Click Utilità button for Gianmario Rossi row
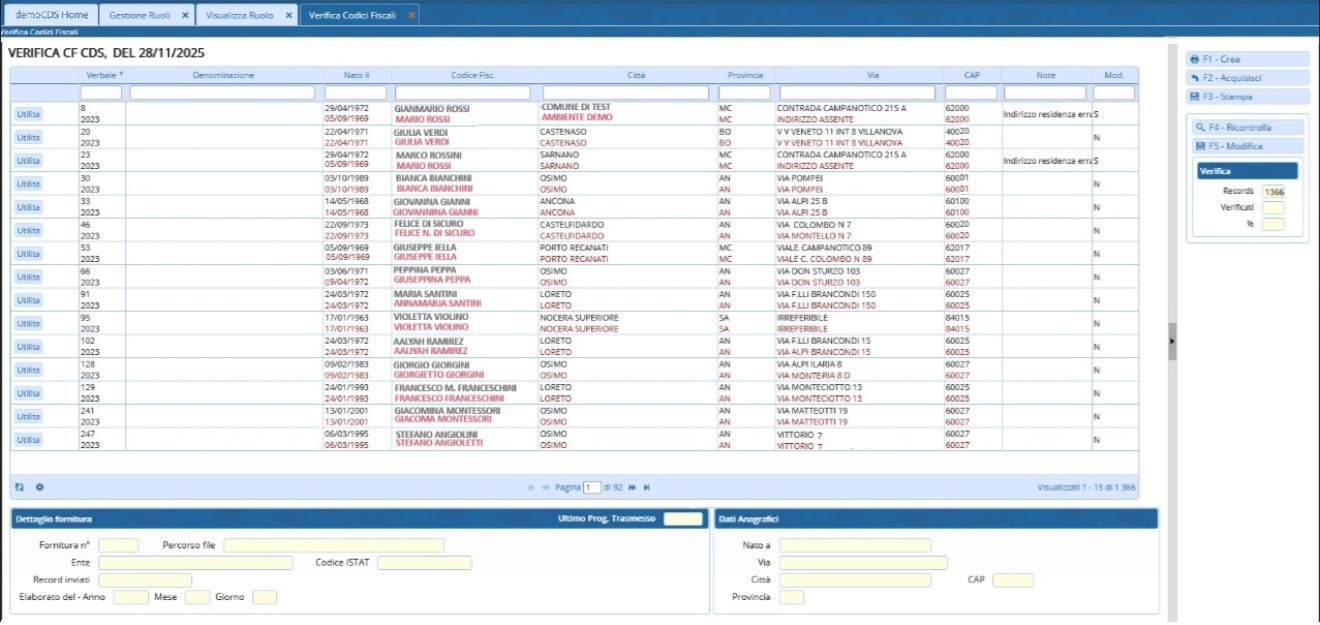Screen dimensions: 1320x625 pyautogui.click(x=28, y=114)
